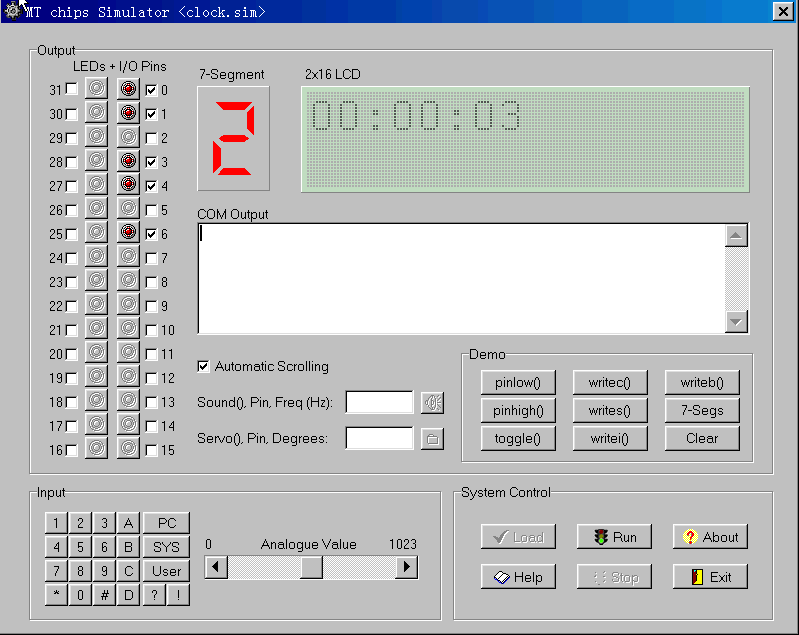Viewport: 799px width, 635px height.
Task: Open the About dialog
Action: point(710,537)
